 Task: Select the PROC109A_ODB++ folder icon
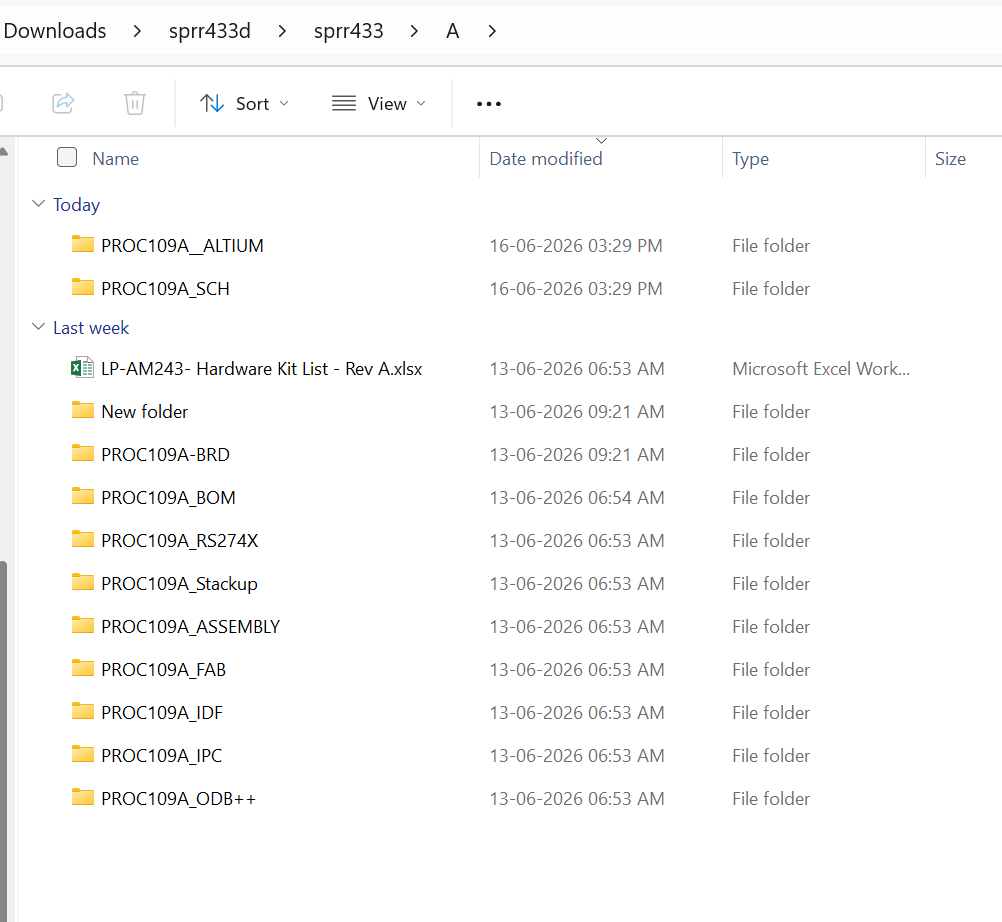pyautogui.click(x=82, y=797)
